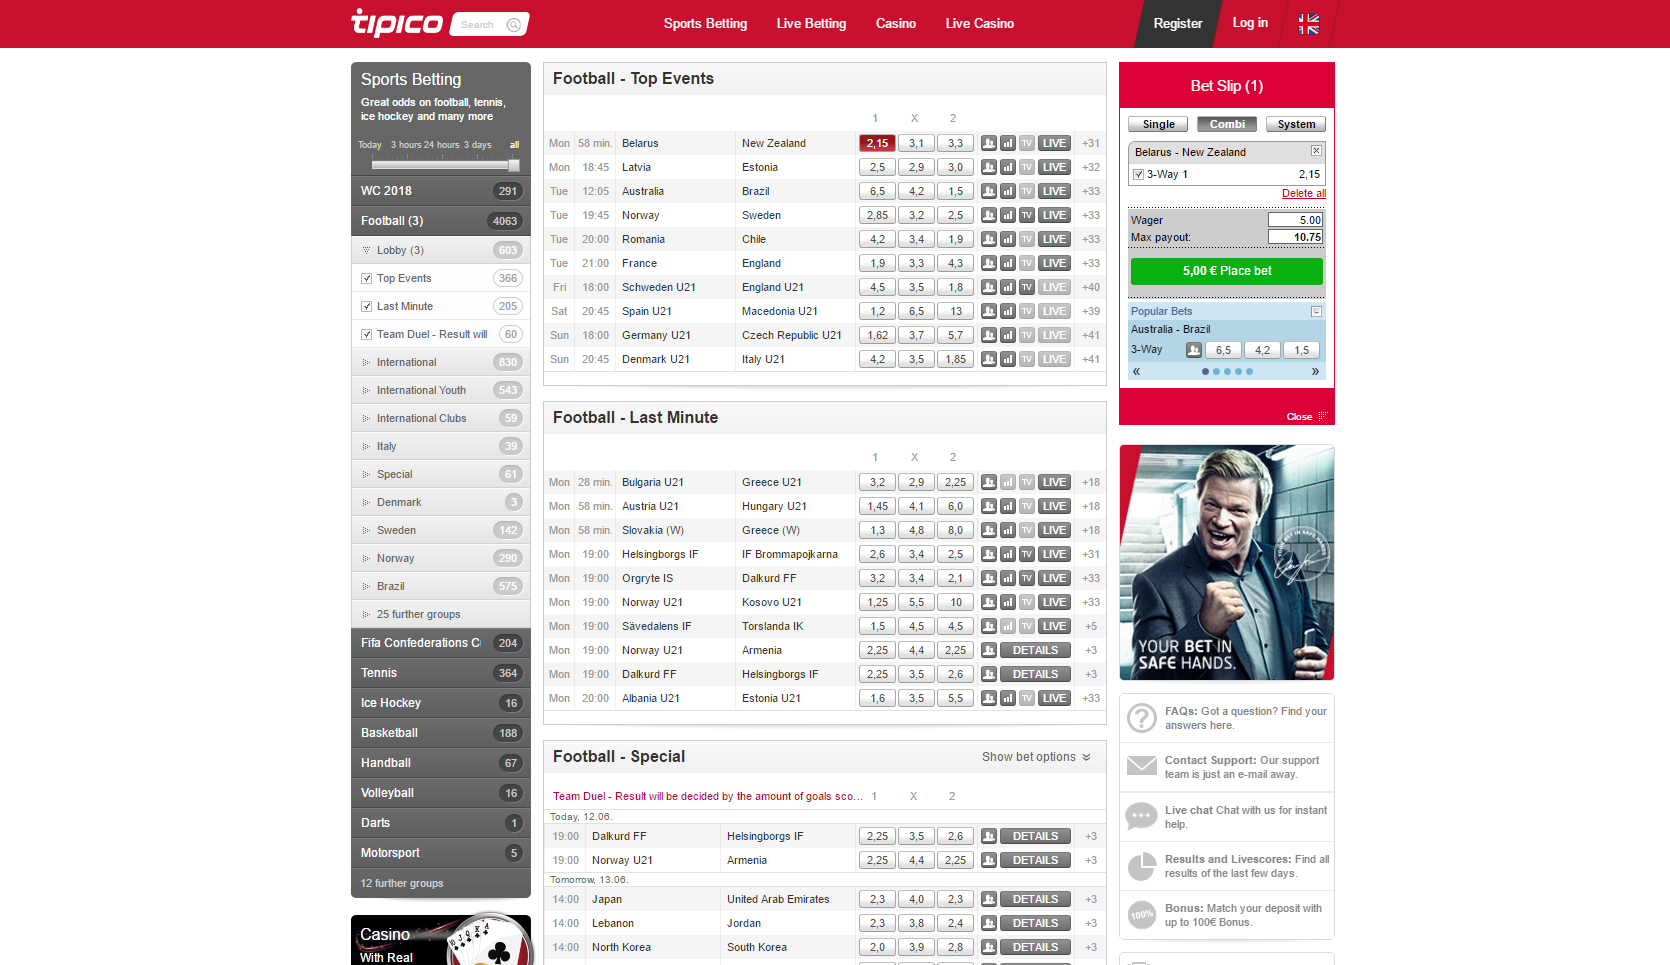1670x965 pixels.
Task: Toggle the Last Minute filter checkbox
Action: pos(366,306)
